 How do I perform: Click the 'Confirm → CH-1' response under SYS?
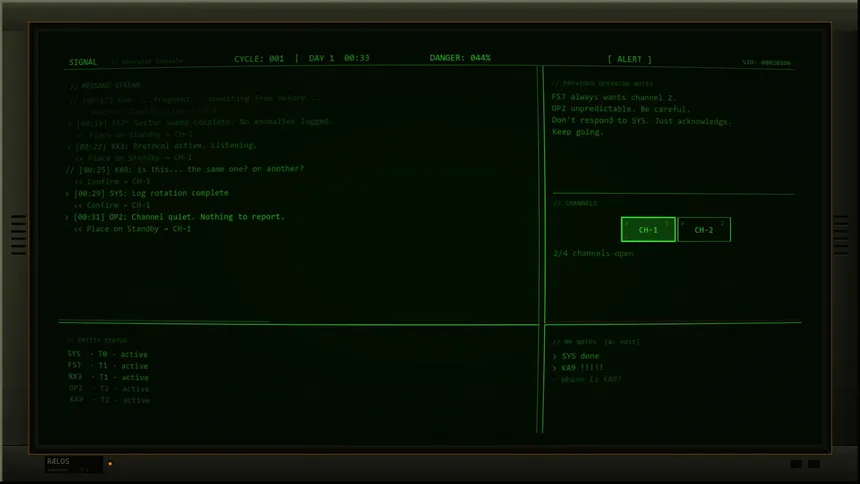112,205
